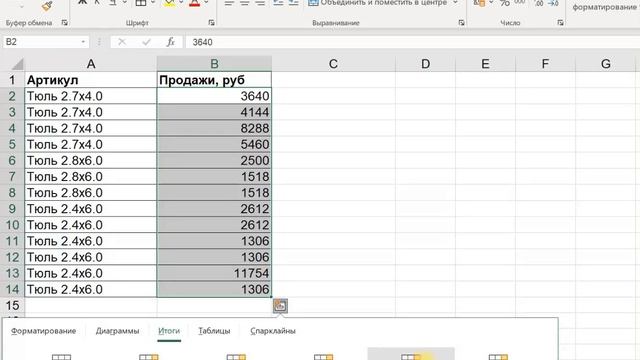This screenshot has height=360, width=640.
Task: Click the Format Painter brush icon
Action: click(x=47, y=5)
